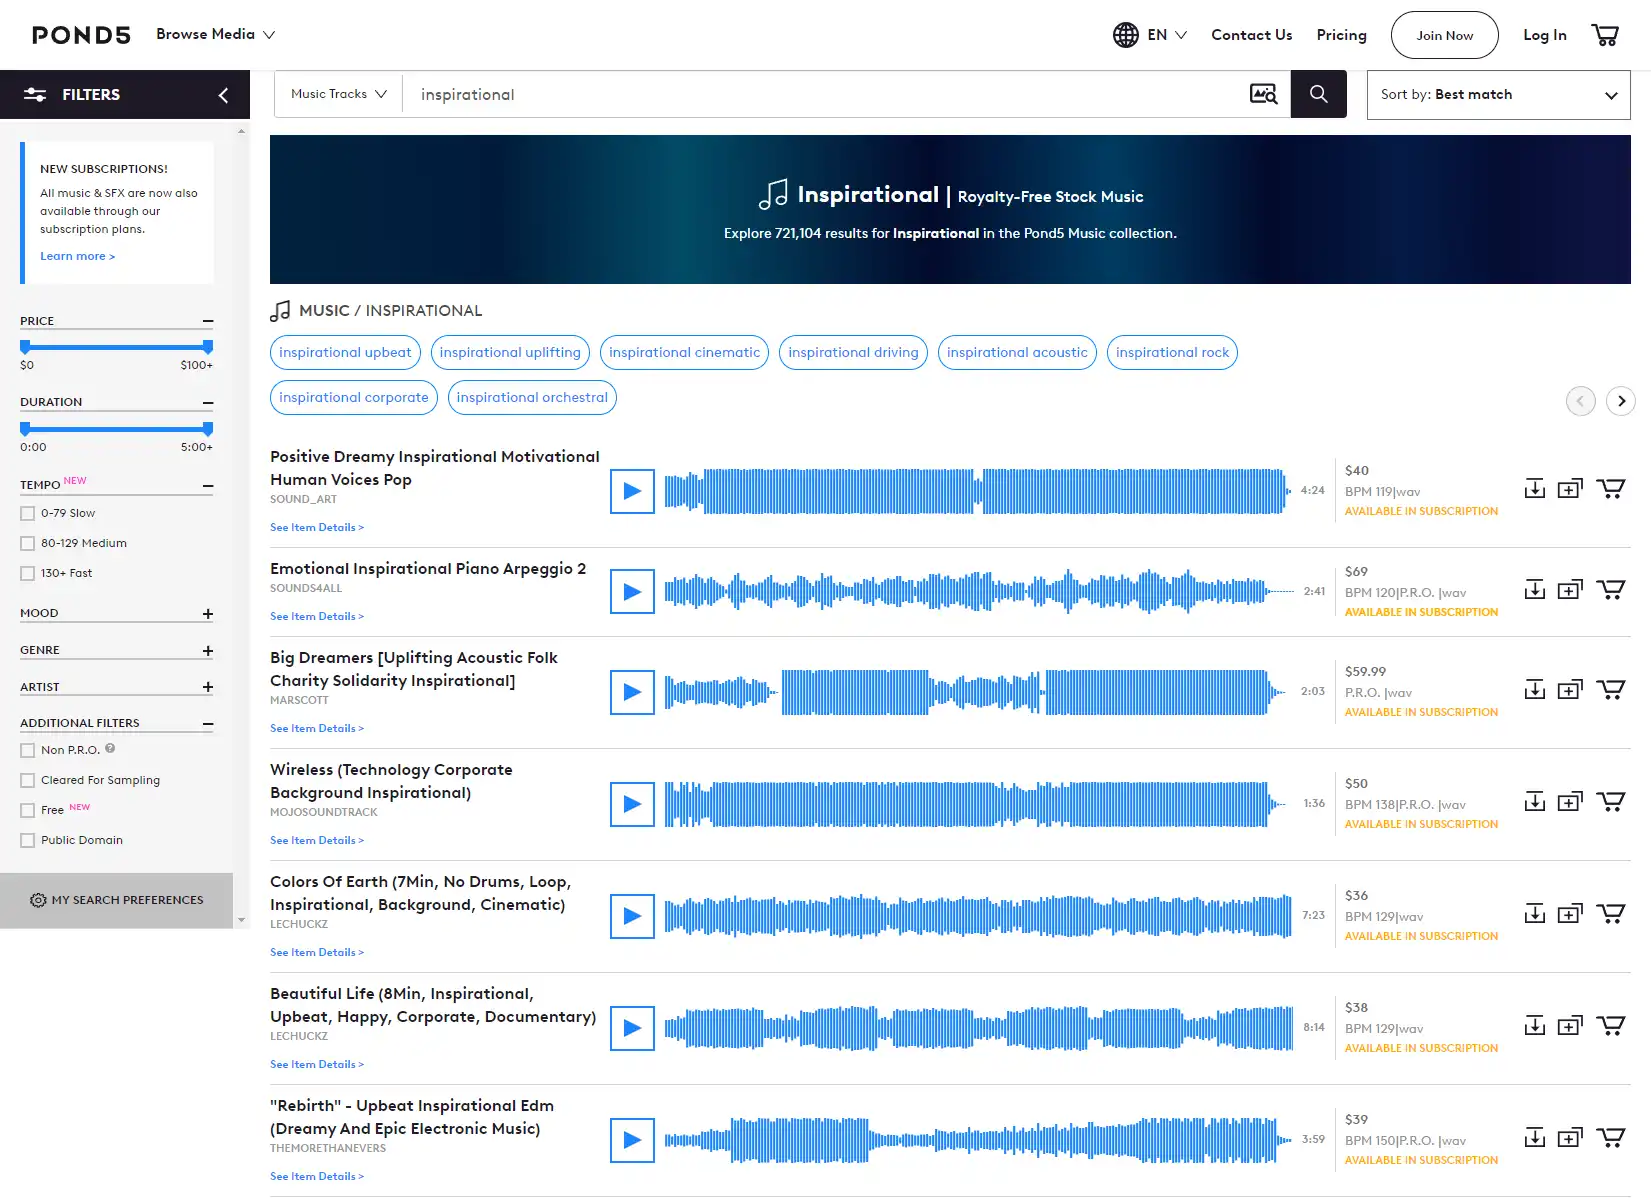Viewport: 1651px width, 1198px height.
Task: Open the Sort by Best match dropdown
Action: pyautogui.click(x=1498, y=95)
